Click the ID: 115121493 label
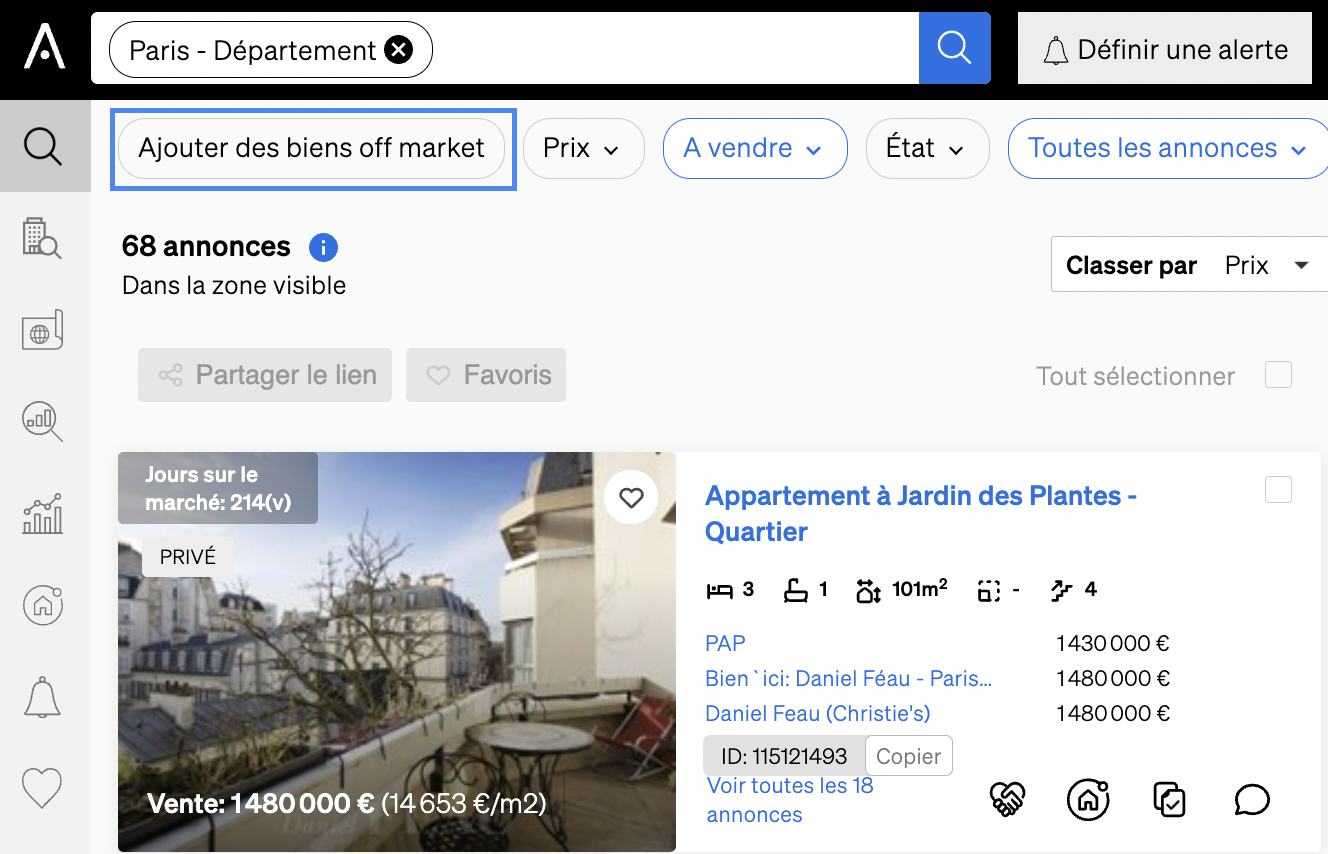The image size is (1328, 854). (784, 756)
